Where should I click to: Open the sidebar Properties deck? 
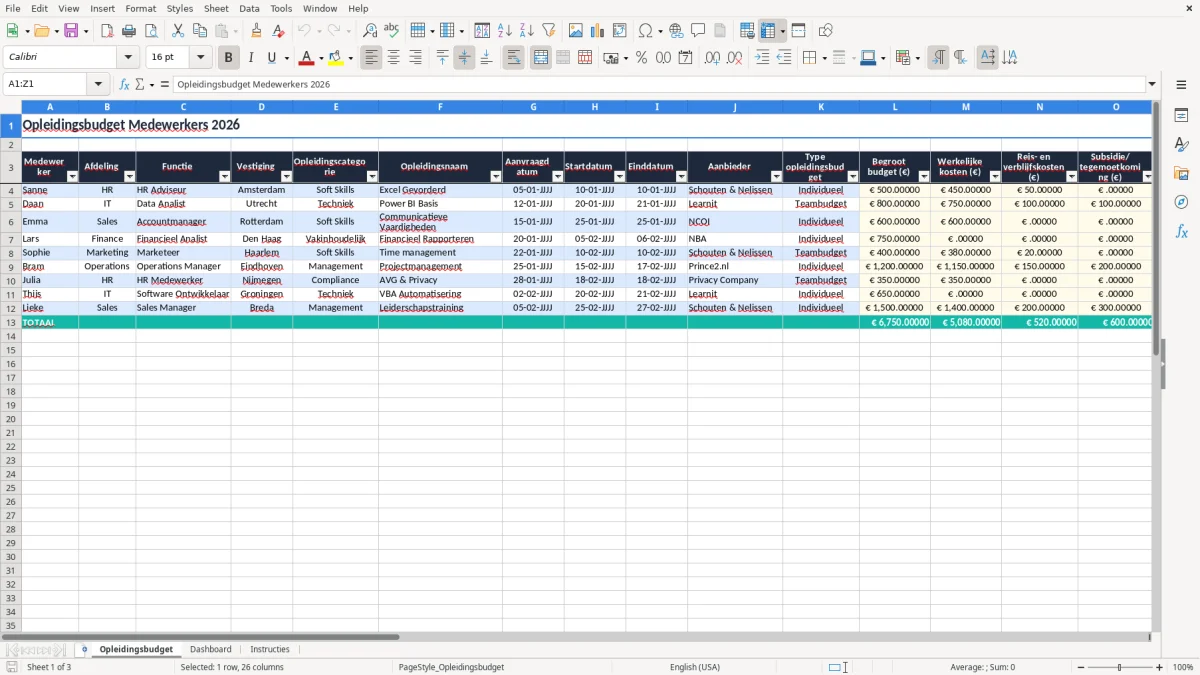pos(1181,115)
